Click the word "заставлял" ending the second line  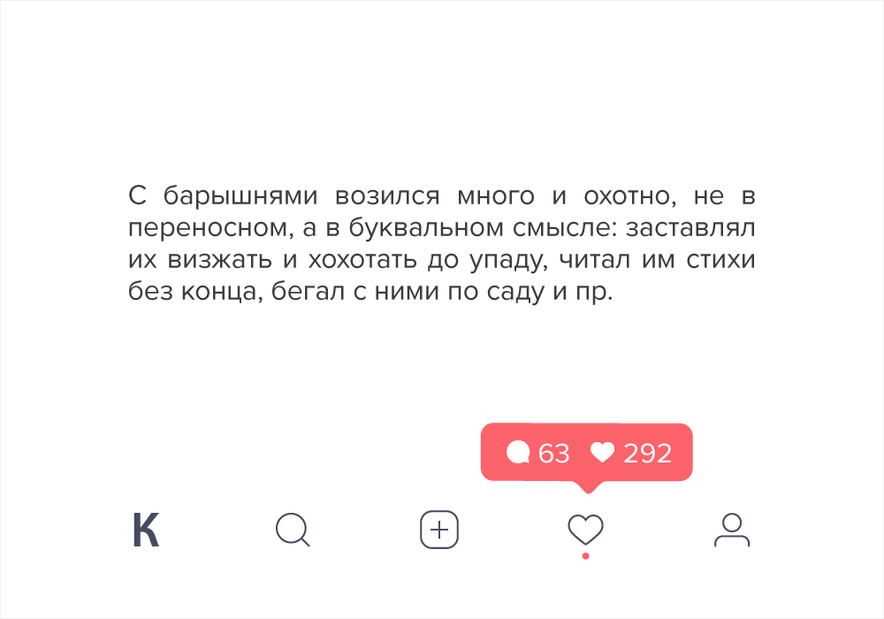pos(691,228)
